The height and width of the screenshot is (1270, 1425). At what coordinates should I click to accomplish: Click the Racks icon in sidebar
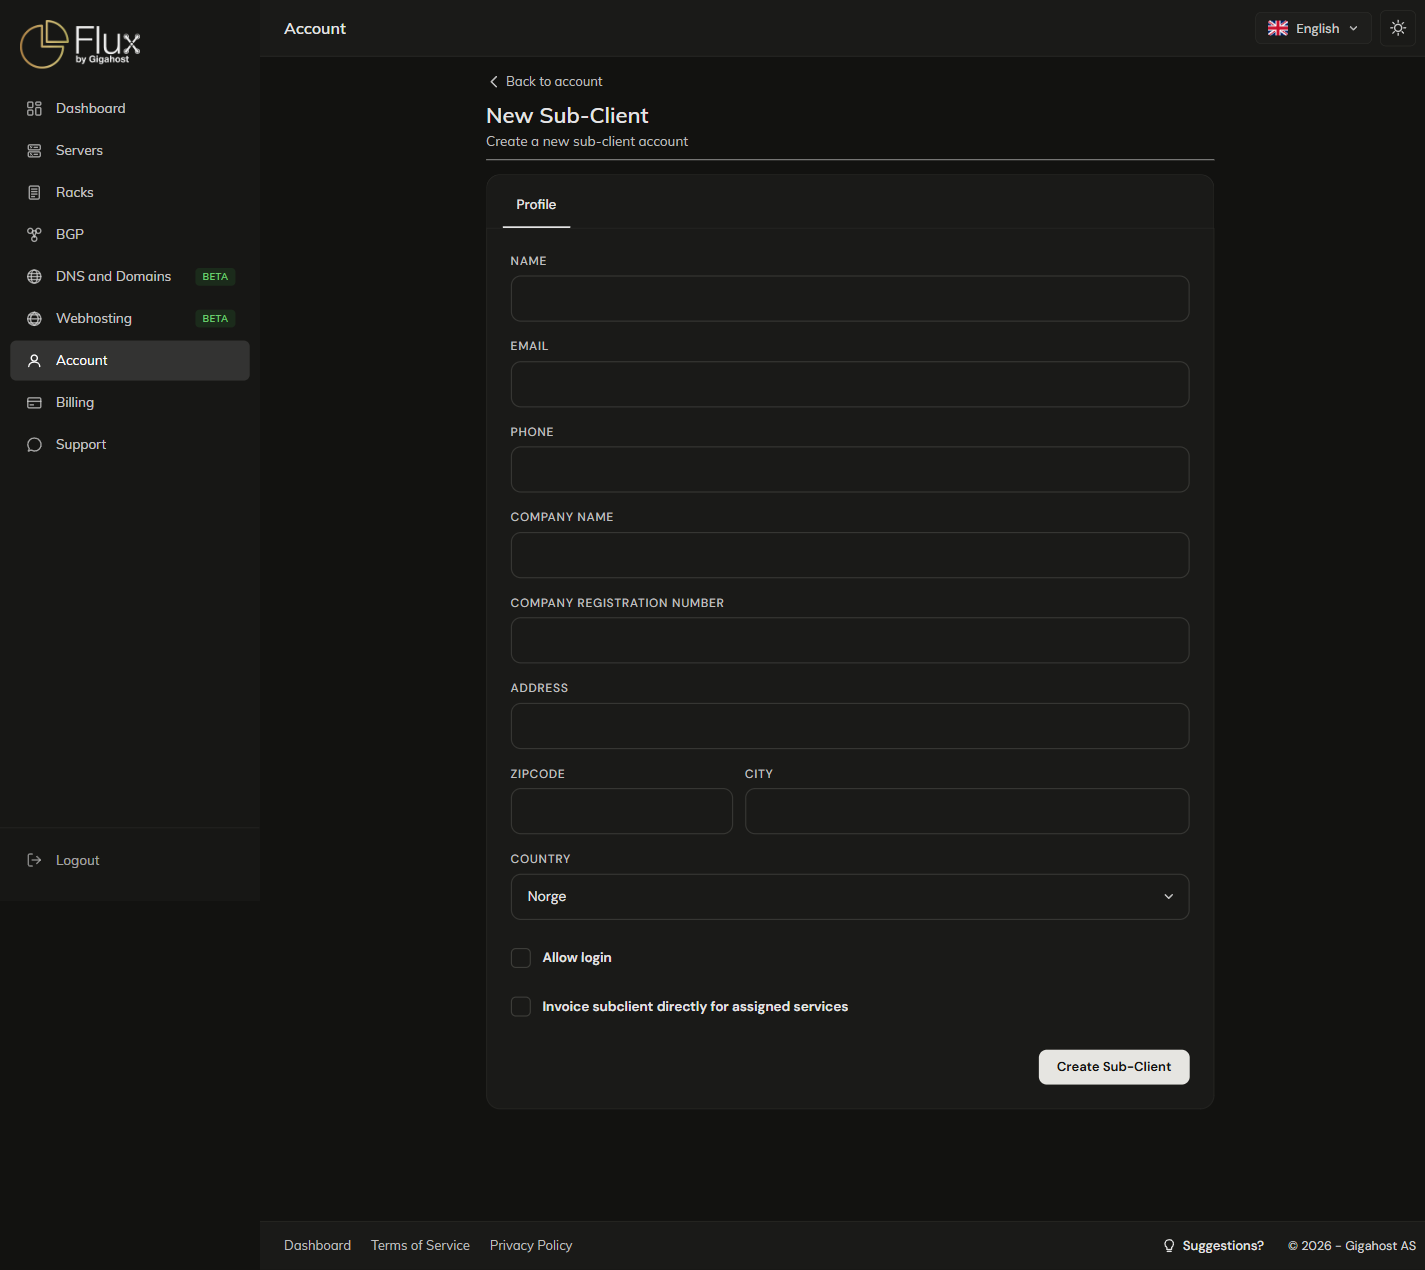pyautogui.click(x=34, y=192)
